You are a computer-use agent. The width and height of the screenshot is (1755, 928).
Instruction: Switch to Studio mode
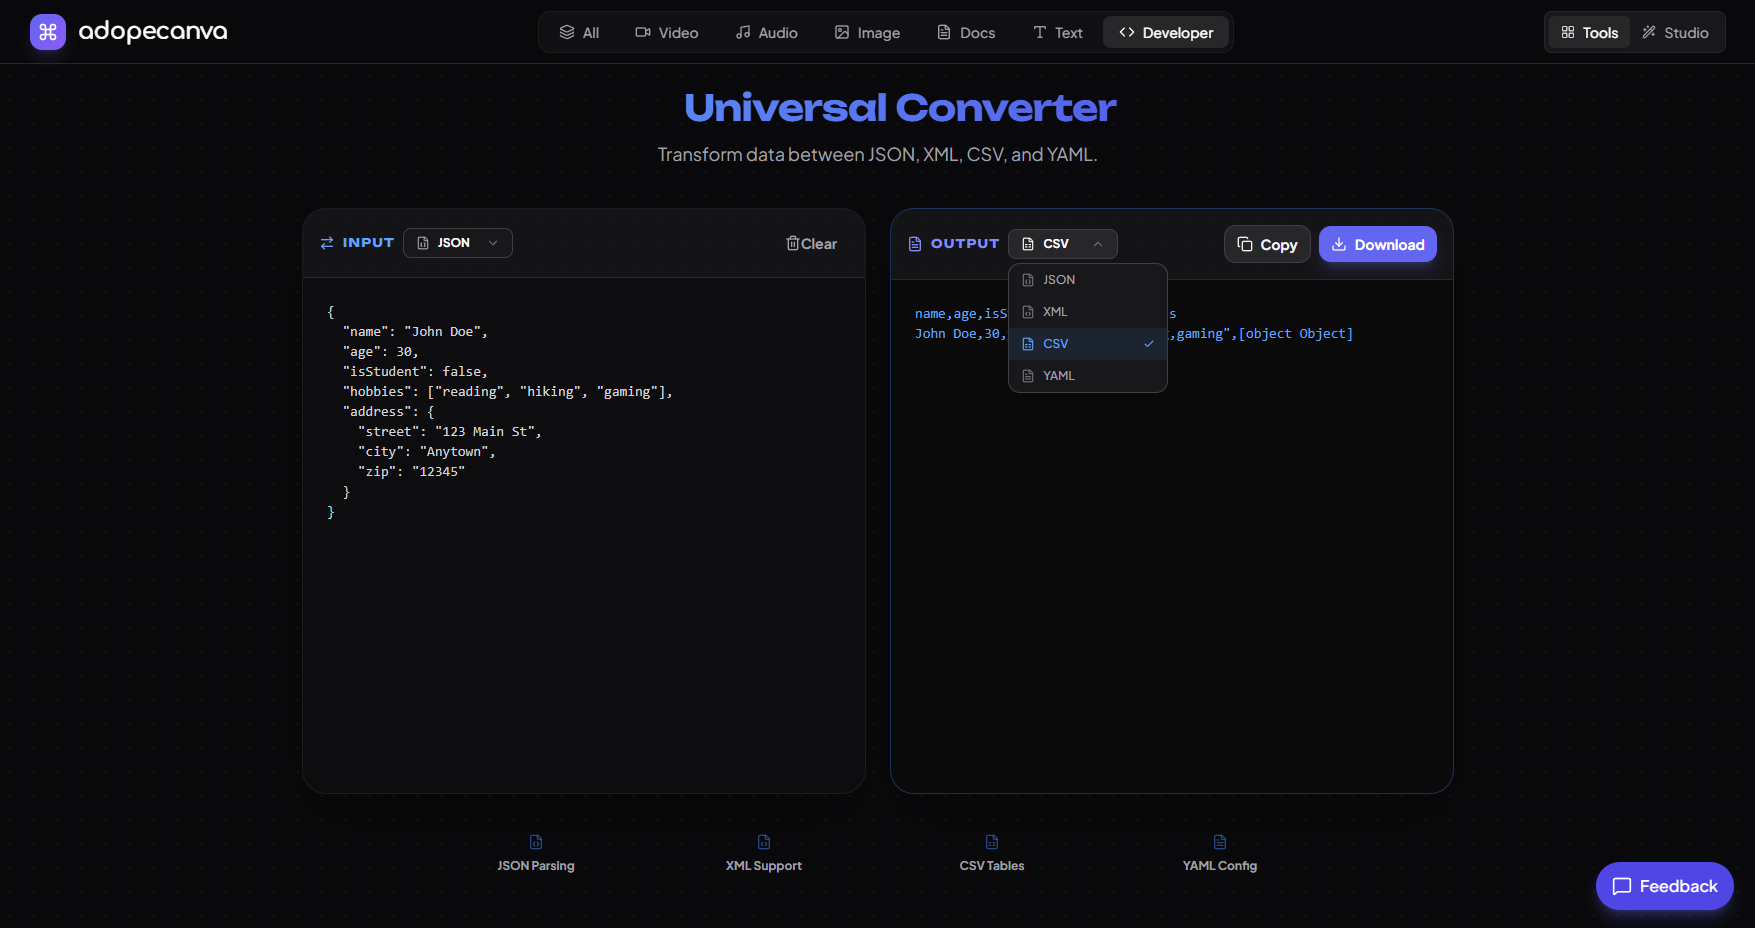[1677, 31]
